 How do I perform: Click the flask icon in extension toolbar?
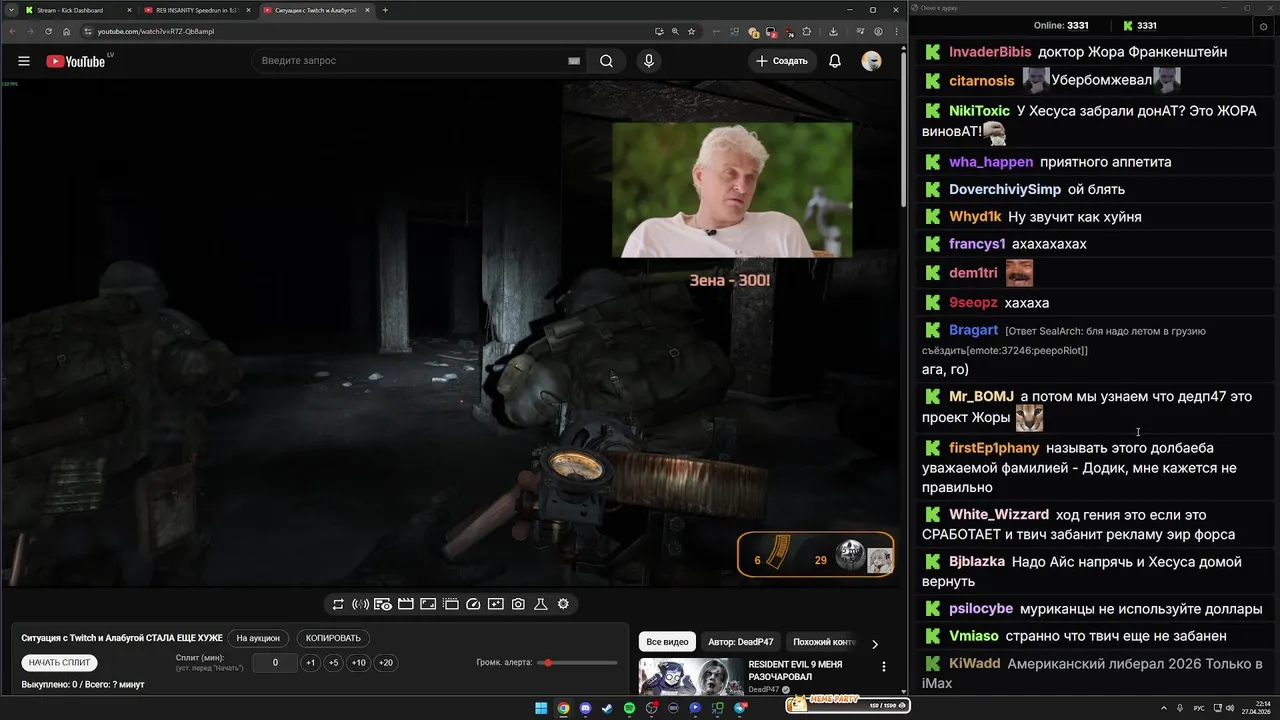point(541,604)
